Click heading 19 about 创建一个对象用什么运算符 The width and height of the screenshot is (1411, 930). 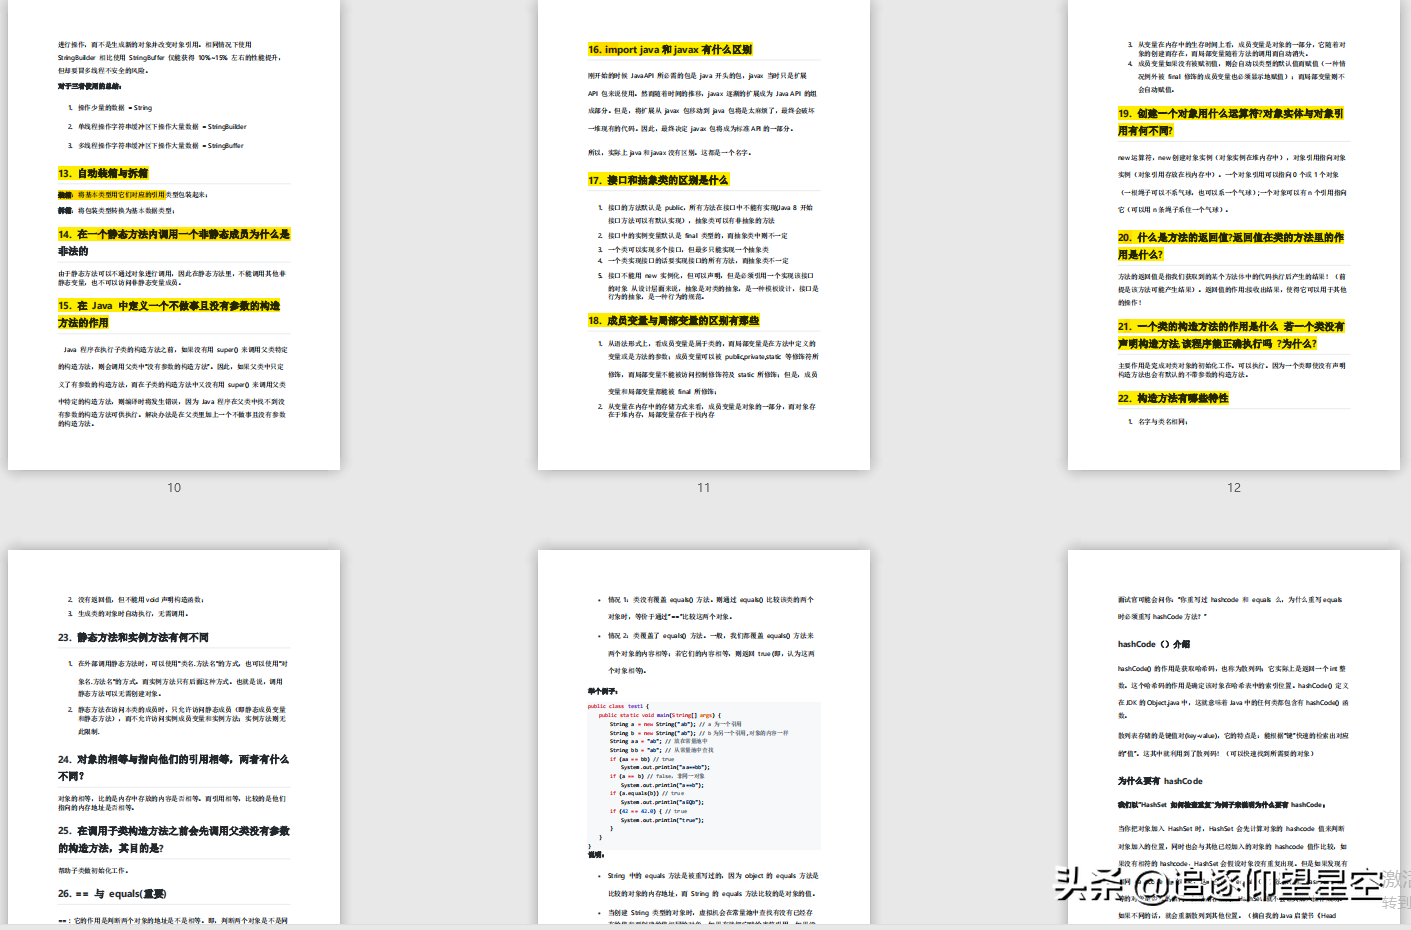[1231, 122]
